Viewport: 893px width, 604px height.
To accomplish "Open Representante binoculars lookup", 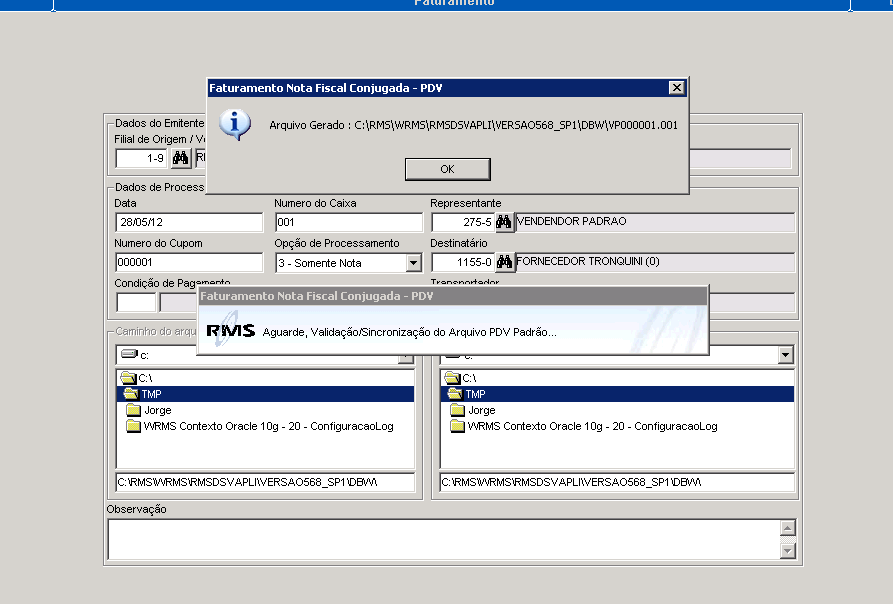I will pyautogui.click(x=503, y=221).
